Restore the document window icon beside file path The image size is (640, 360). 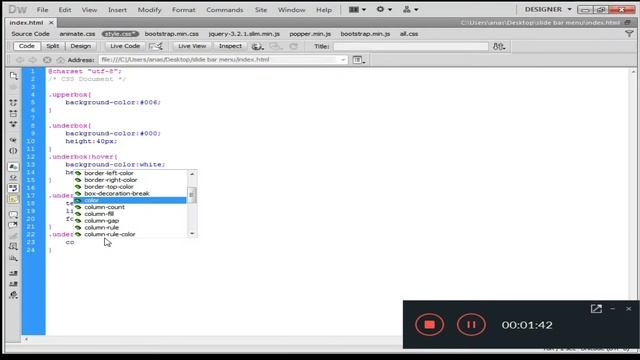[x=627, y=22]
